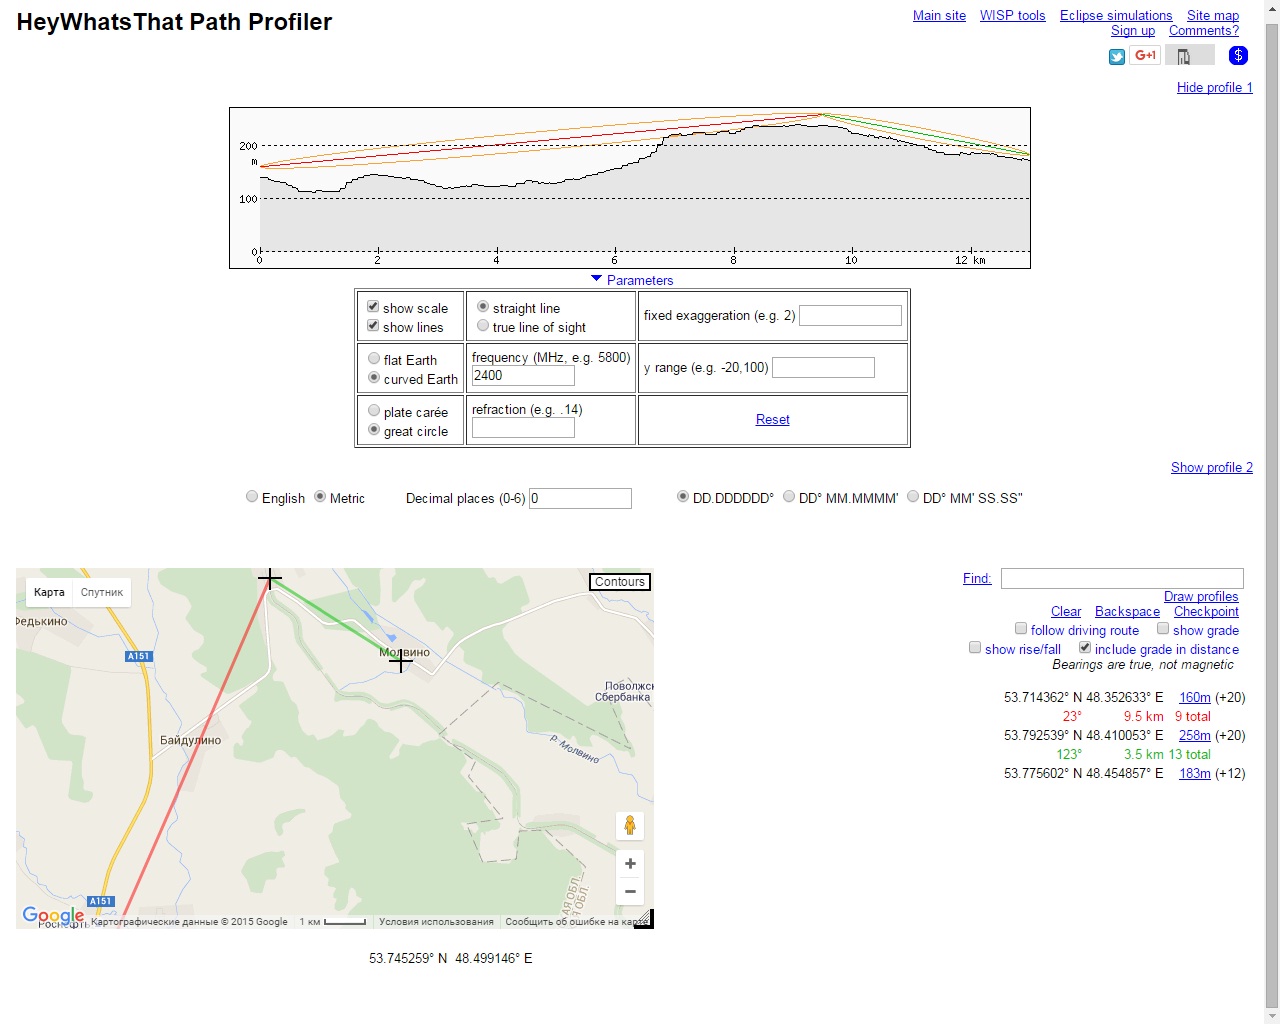Zoom in the map with plus button
Viewport: 1280px width, 1024px height.
(x=630, y=864)
